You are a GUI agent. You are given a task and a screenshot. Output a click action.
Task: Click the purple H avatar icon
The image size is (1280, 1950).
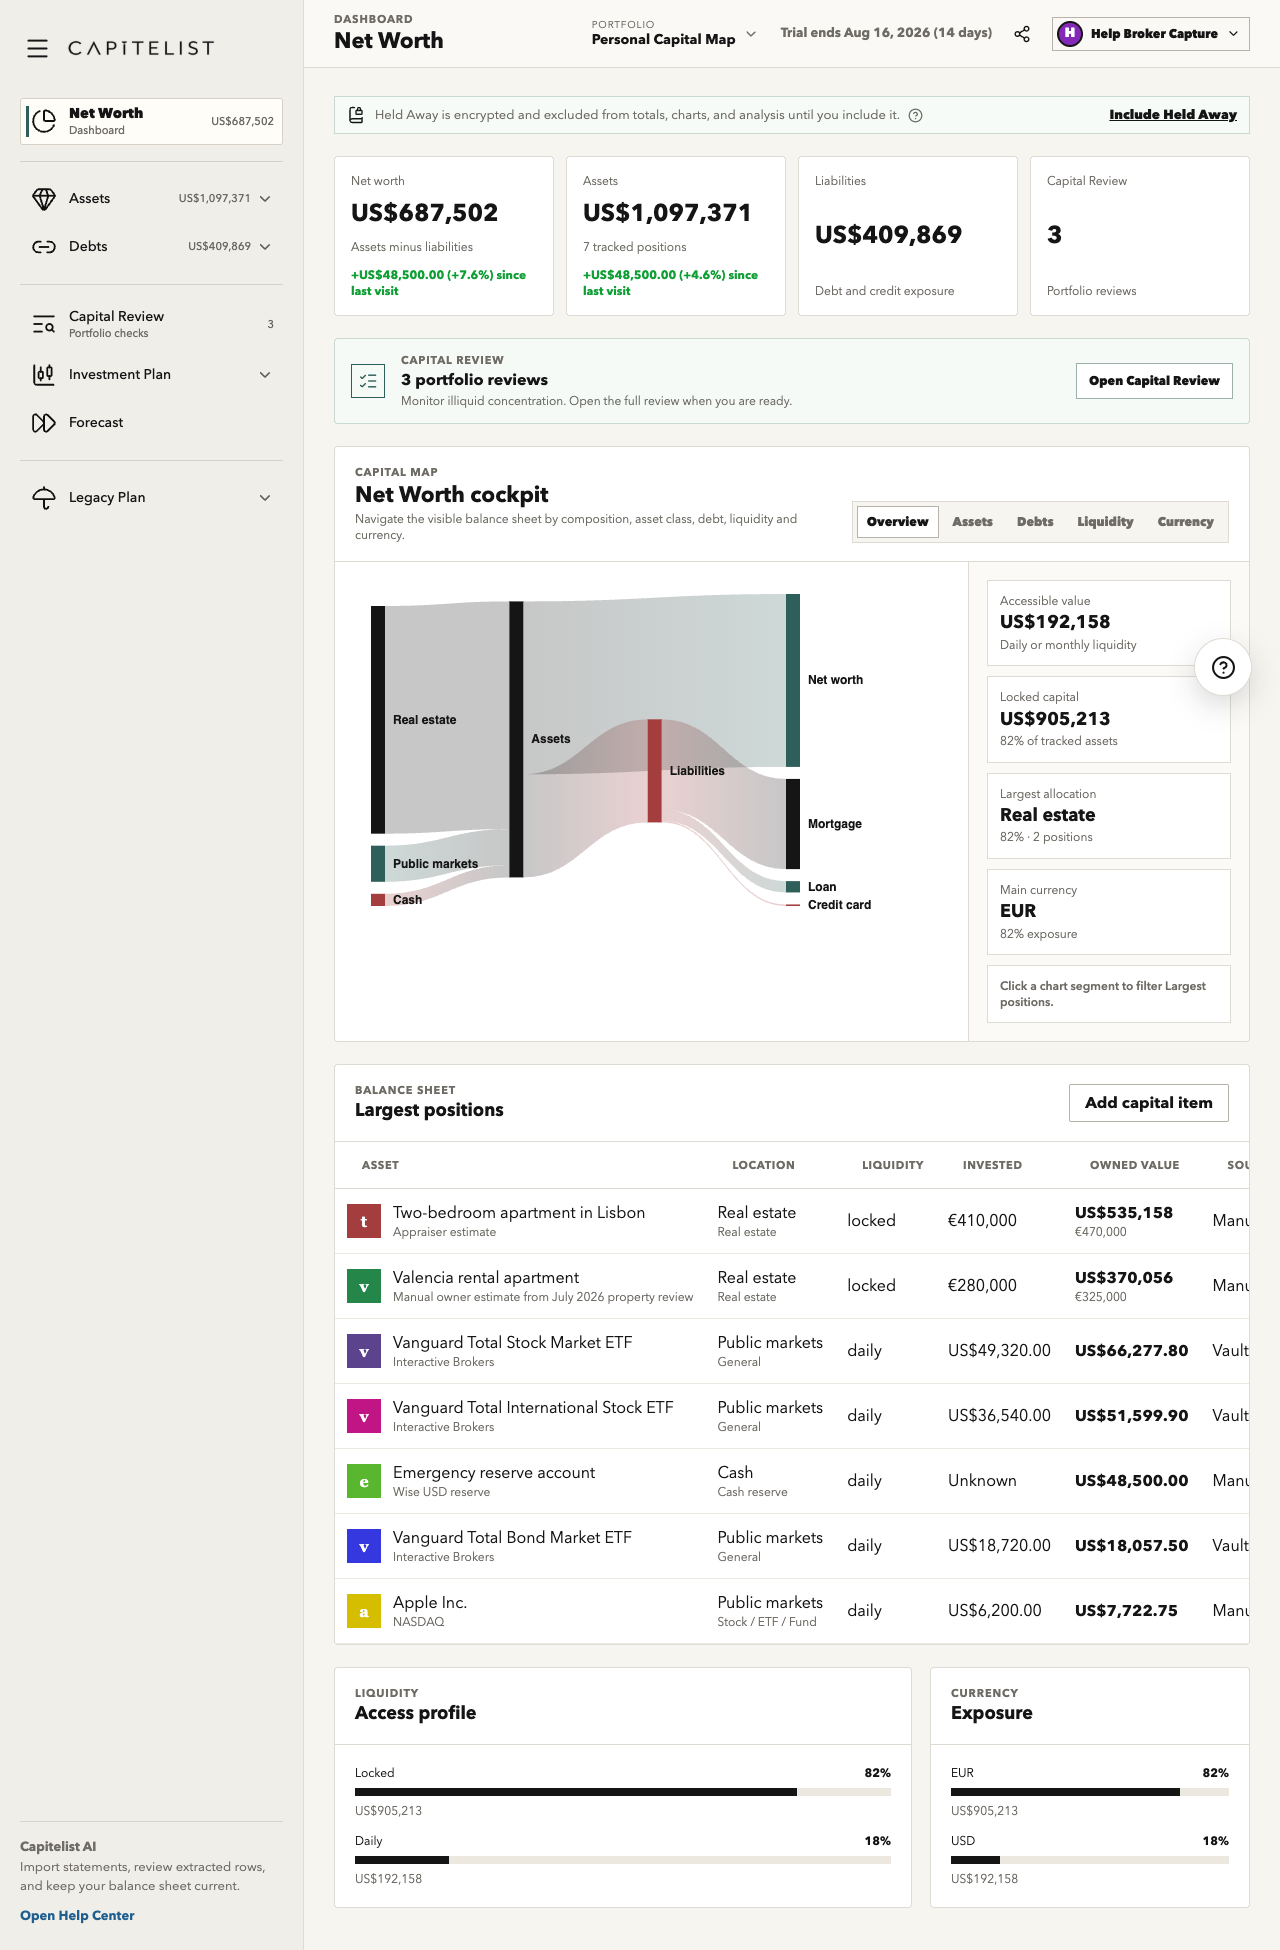(x=1070, y=34)
